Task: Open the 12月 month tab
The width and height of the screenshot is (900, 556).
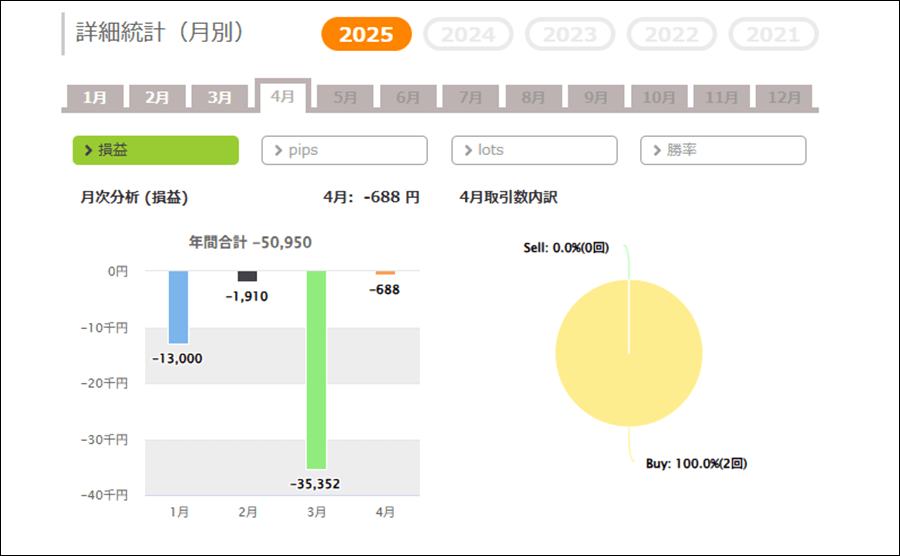Action: [785, 98]
